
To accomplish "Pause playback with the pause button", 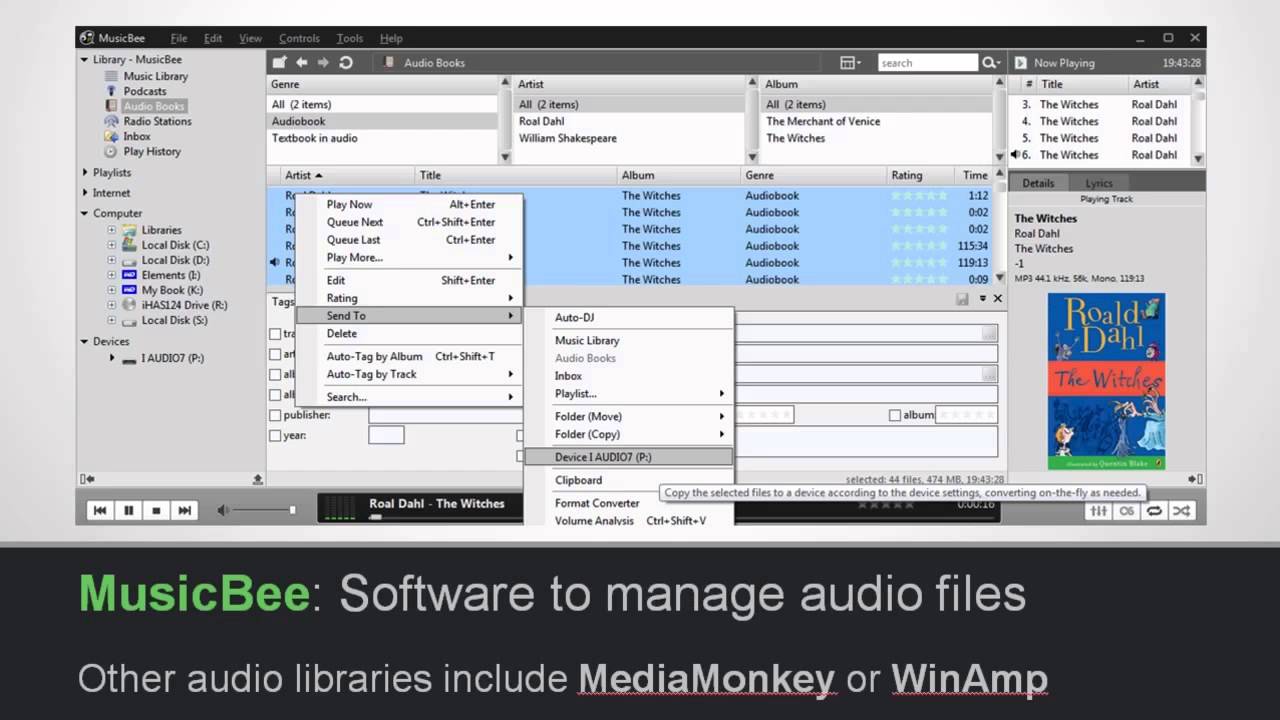I will click(128, 510).
